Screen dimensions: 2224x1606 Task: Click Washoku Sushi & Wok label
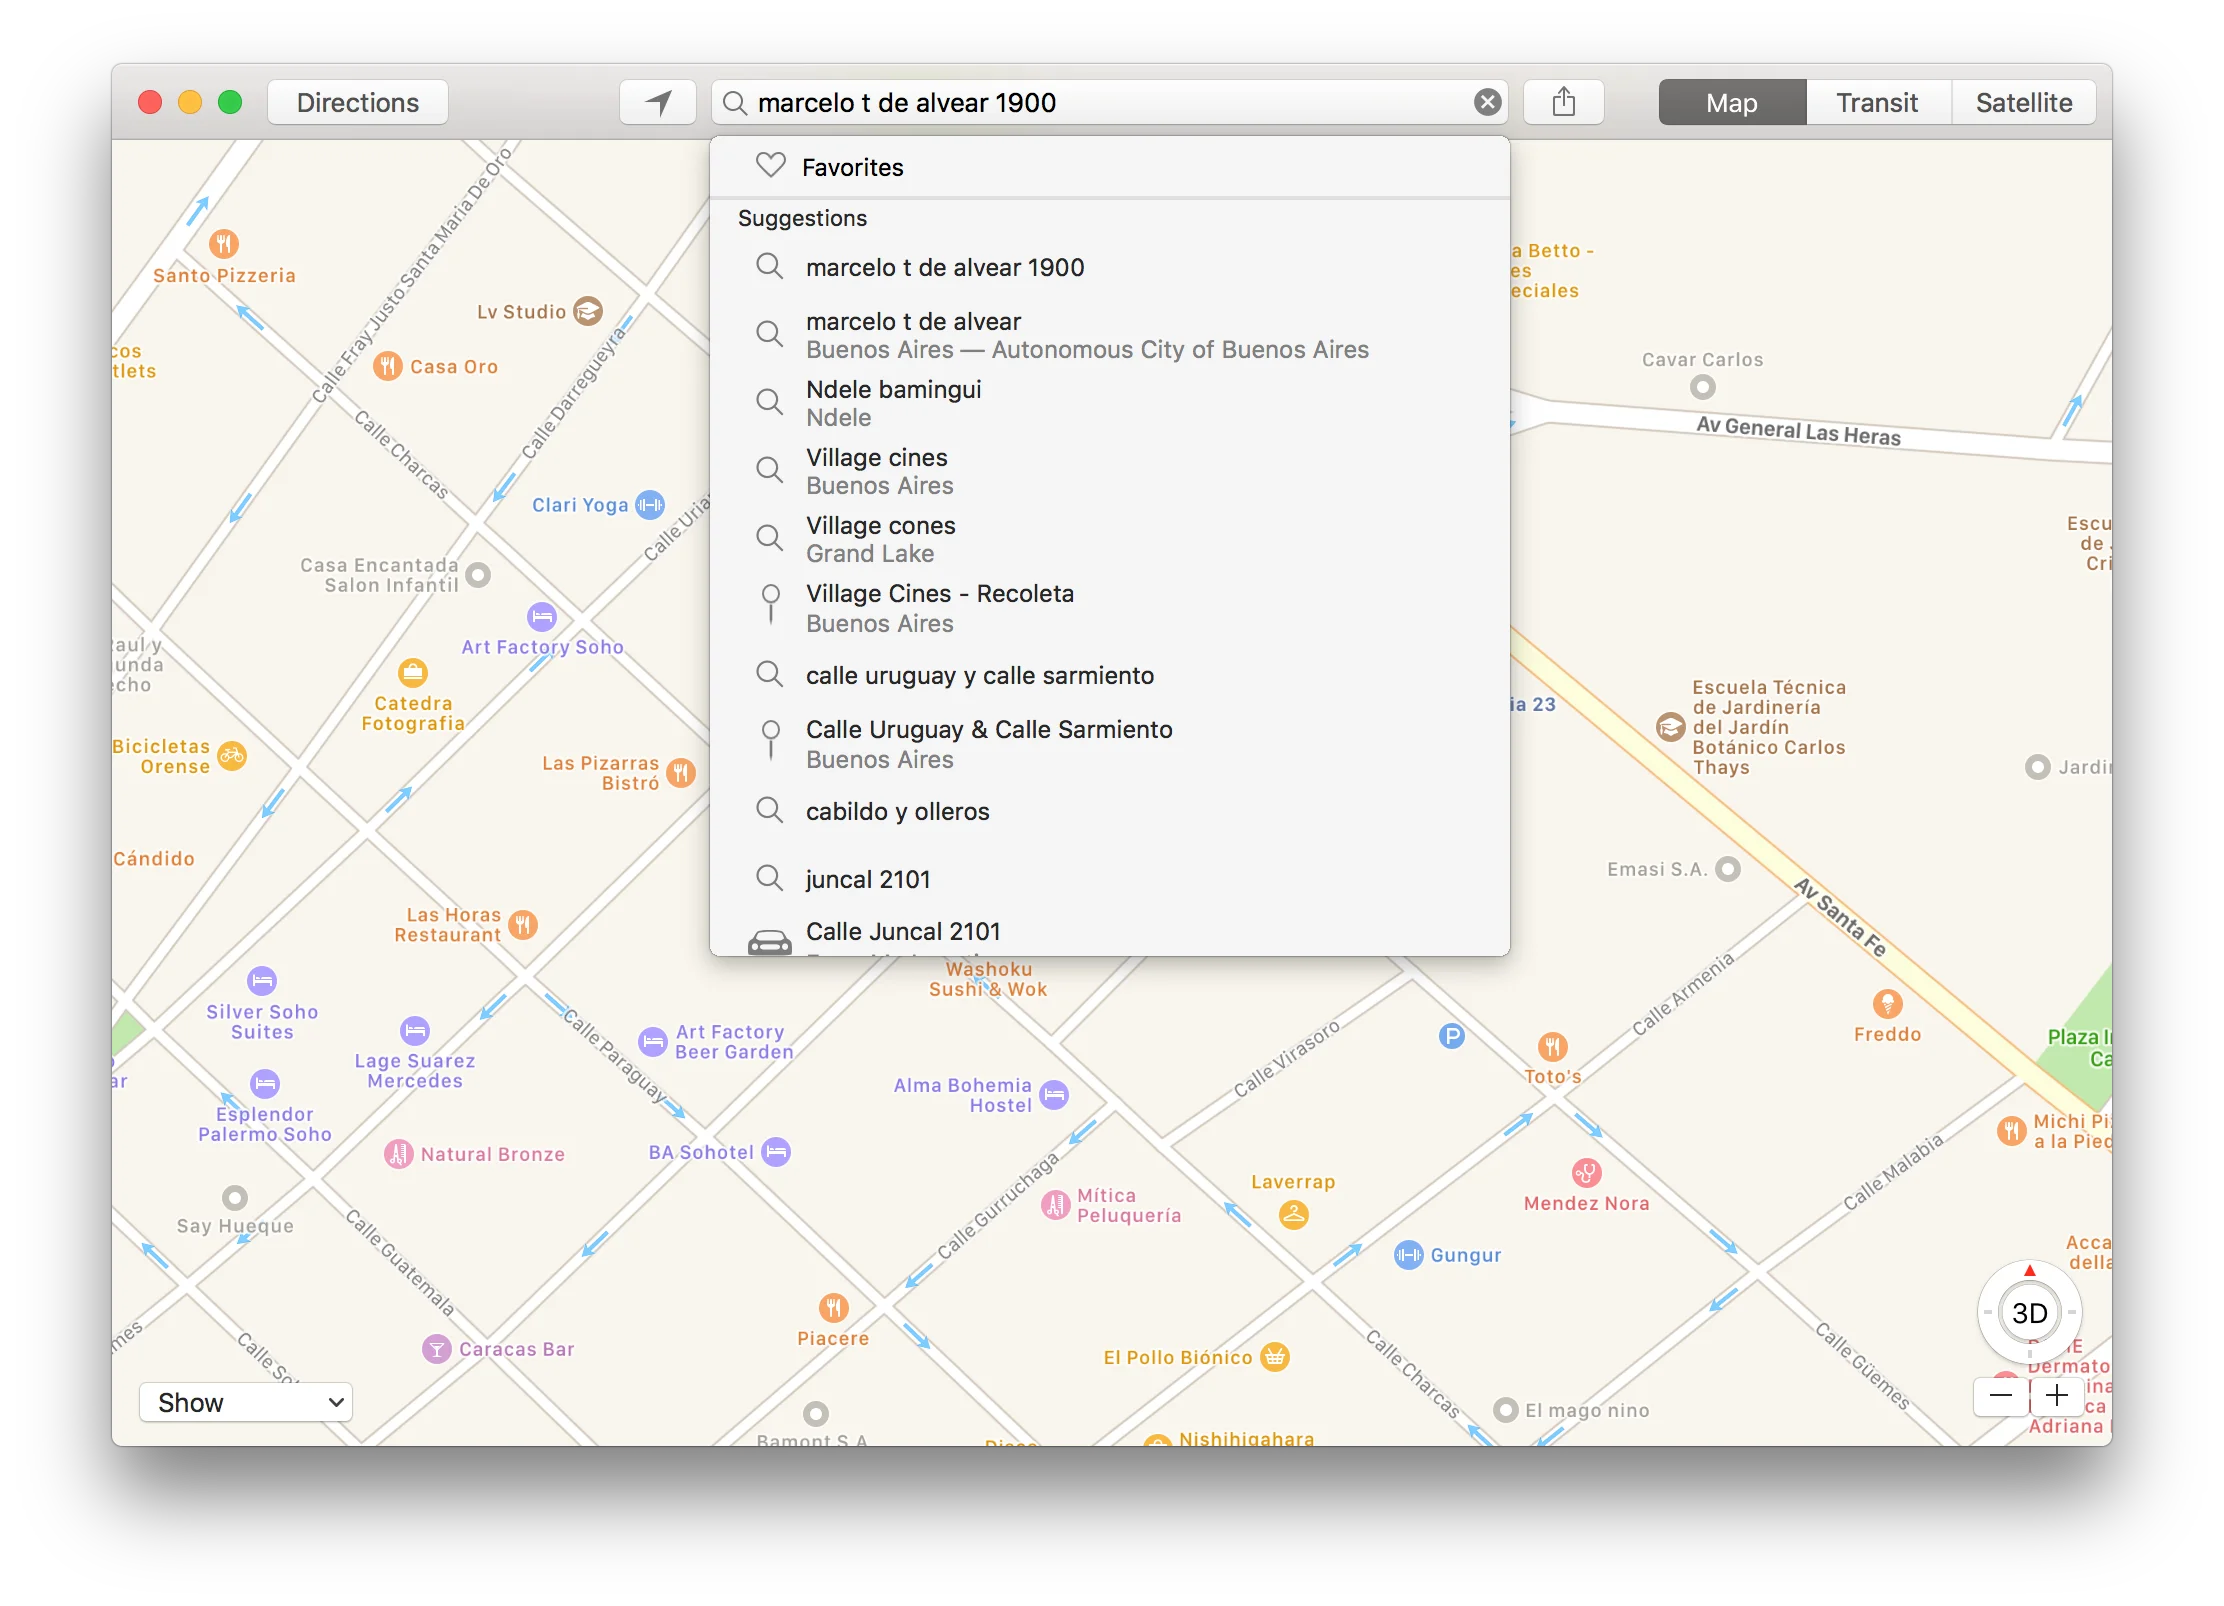click(988, 979)
